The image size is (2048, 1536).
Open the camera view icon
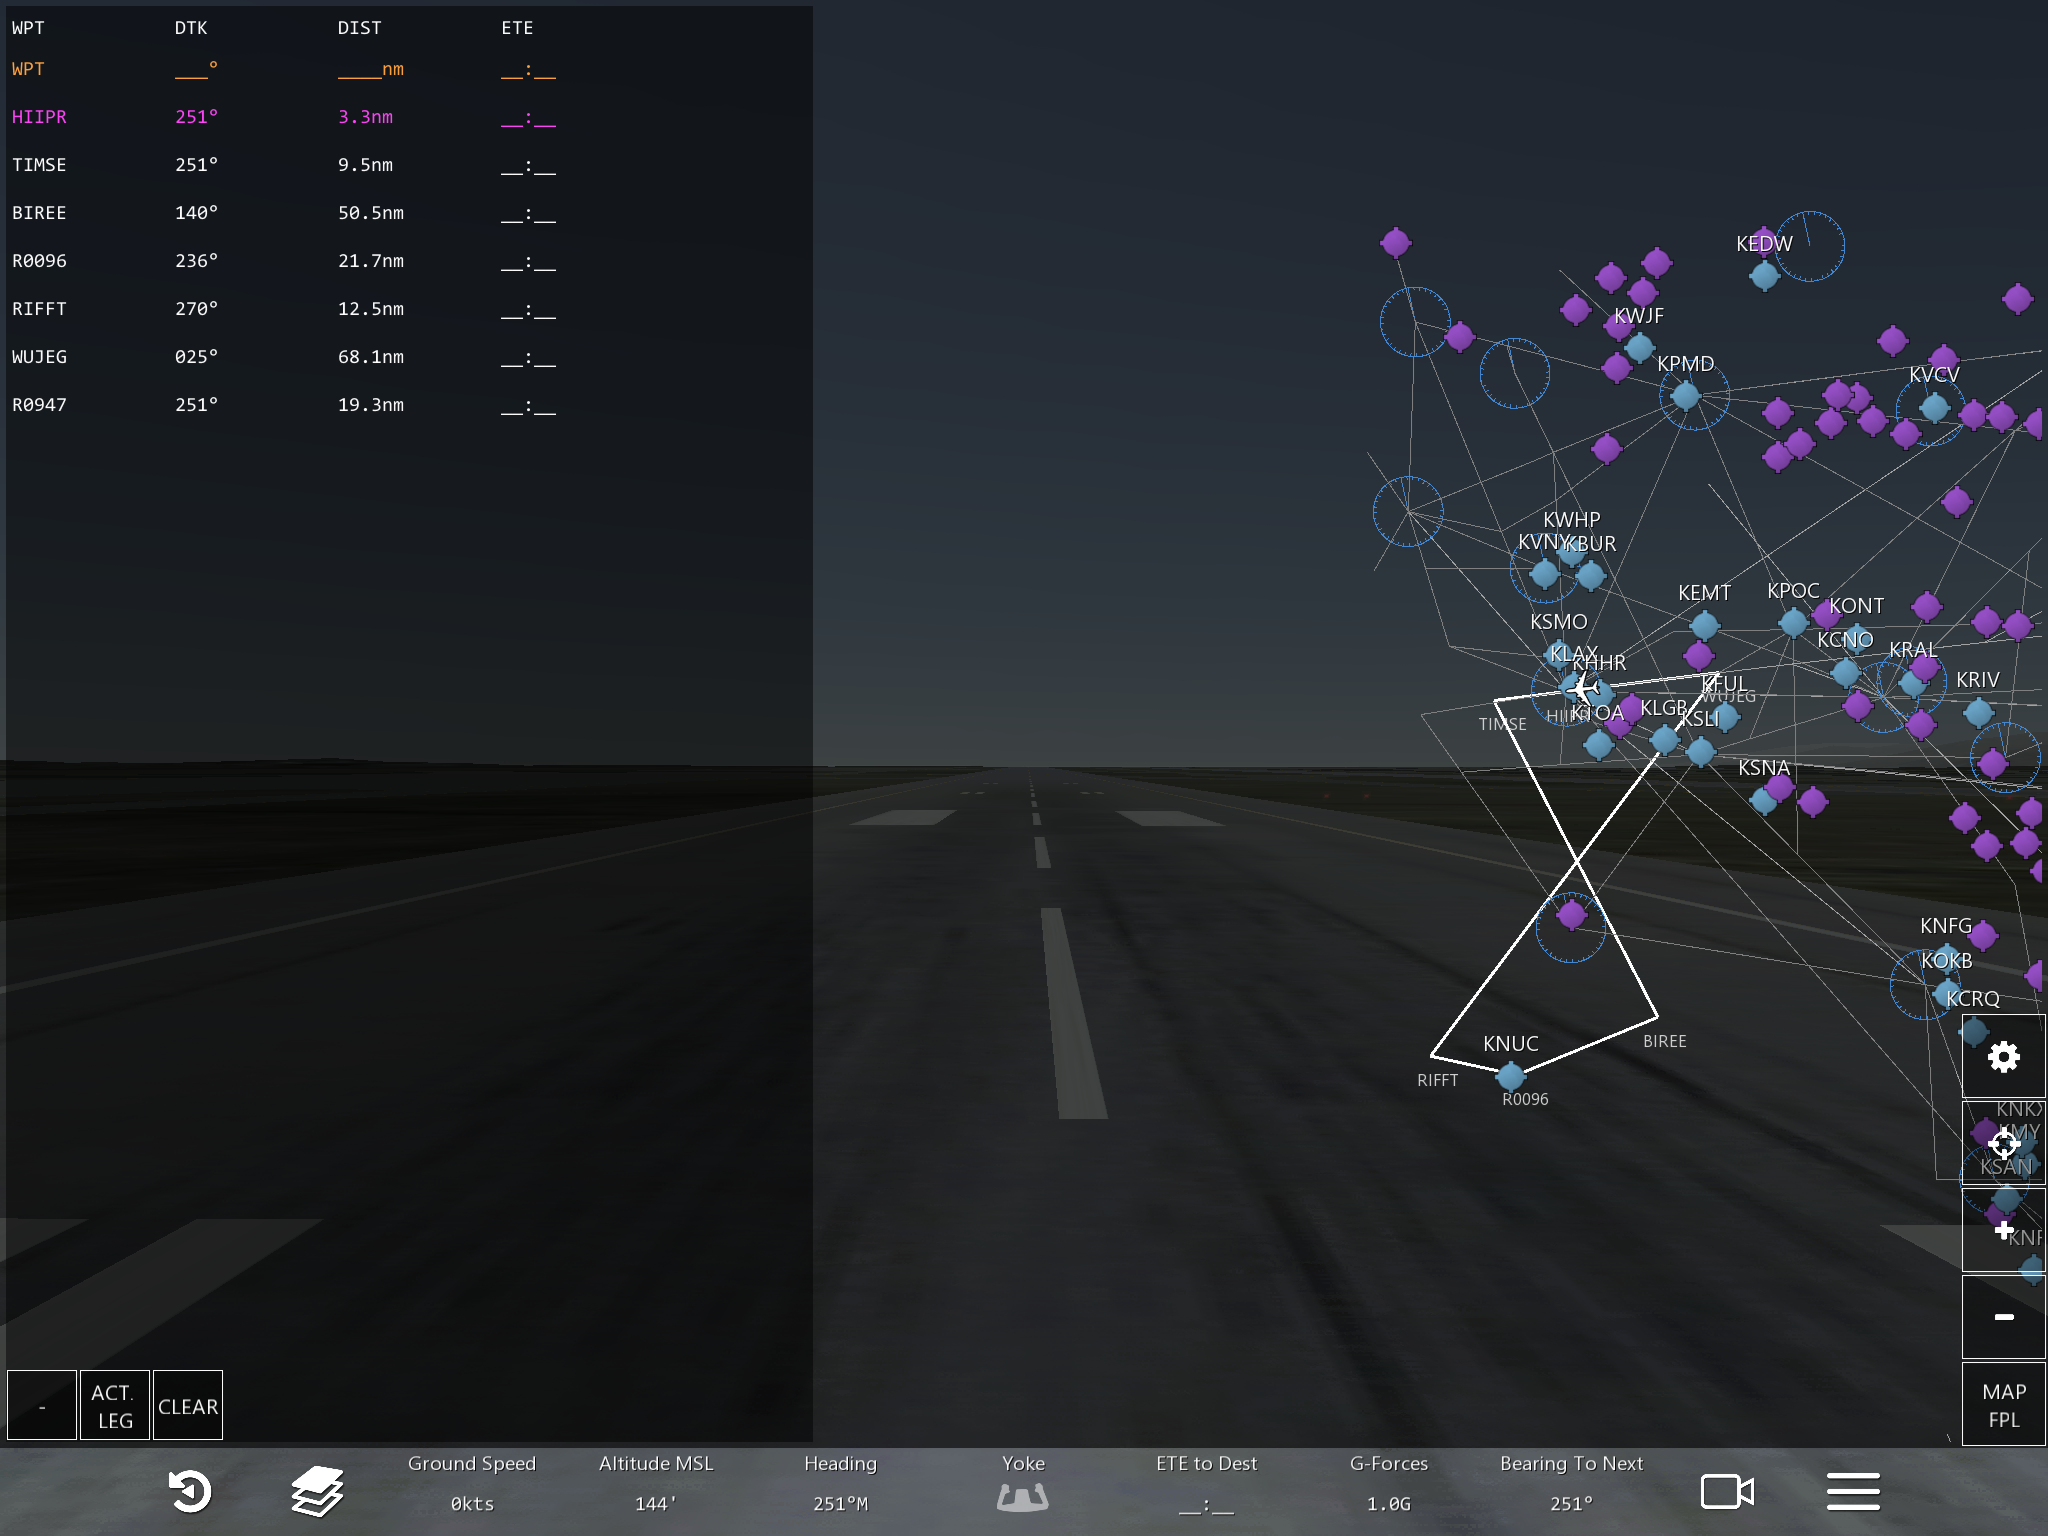1726,1491
